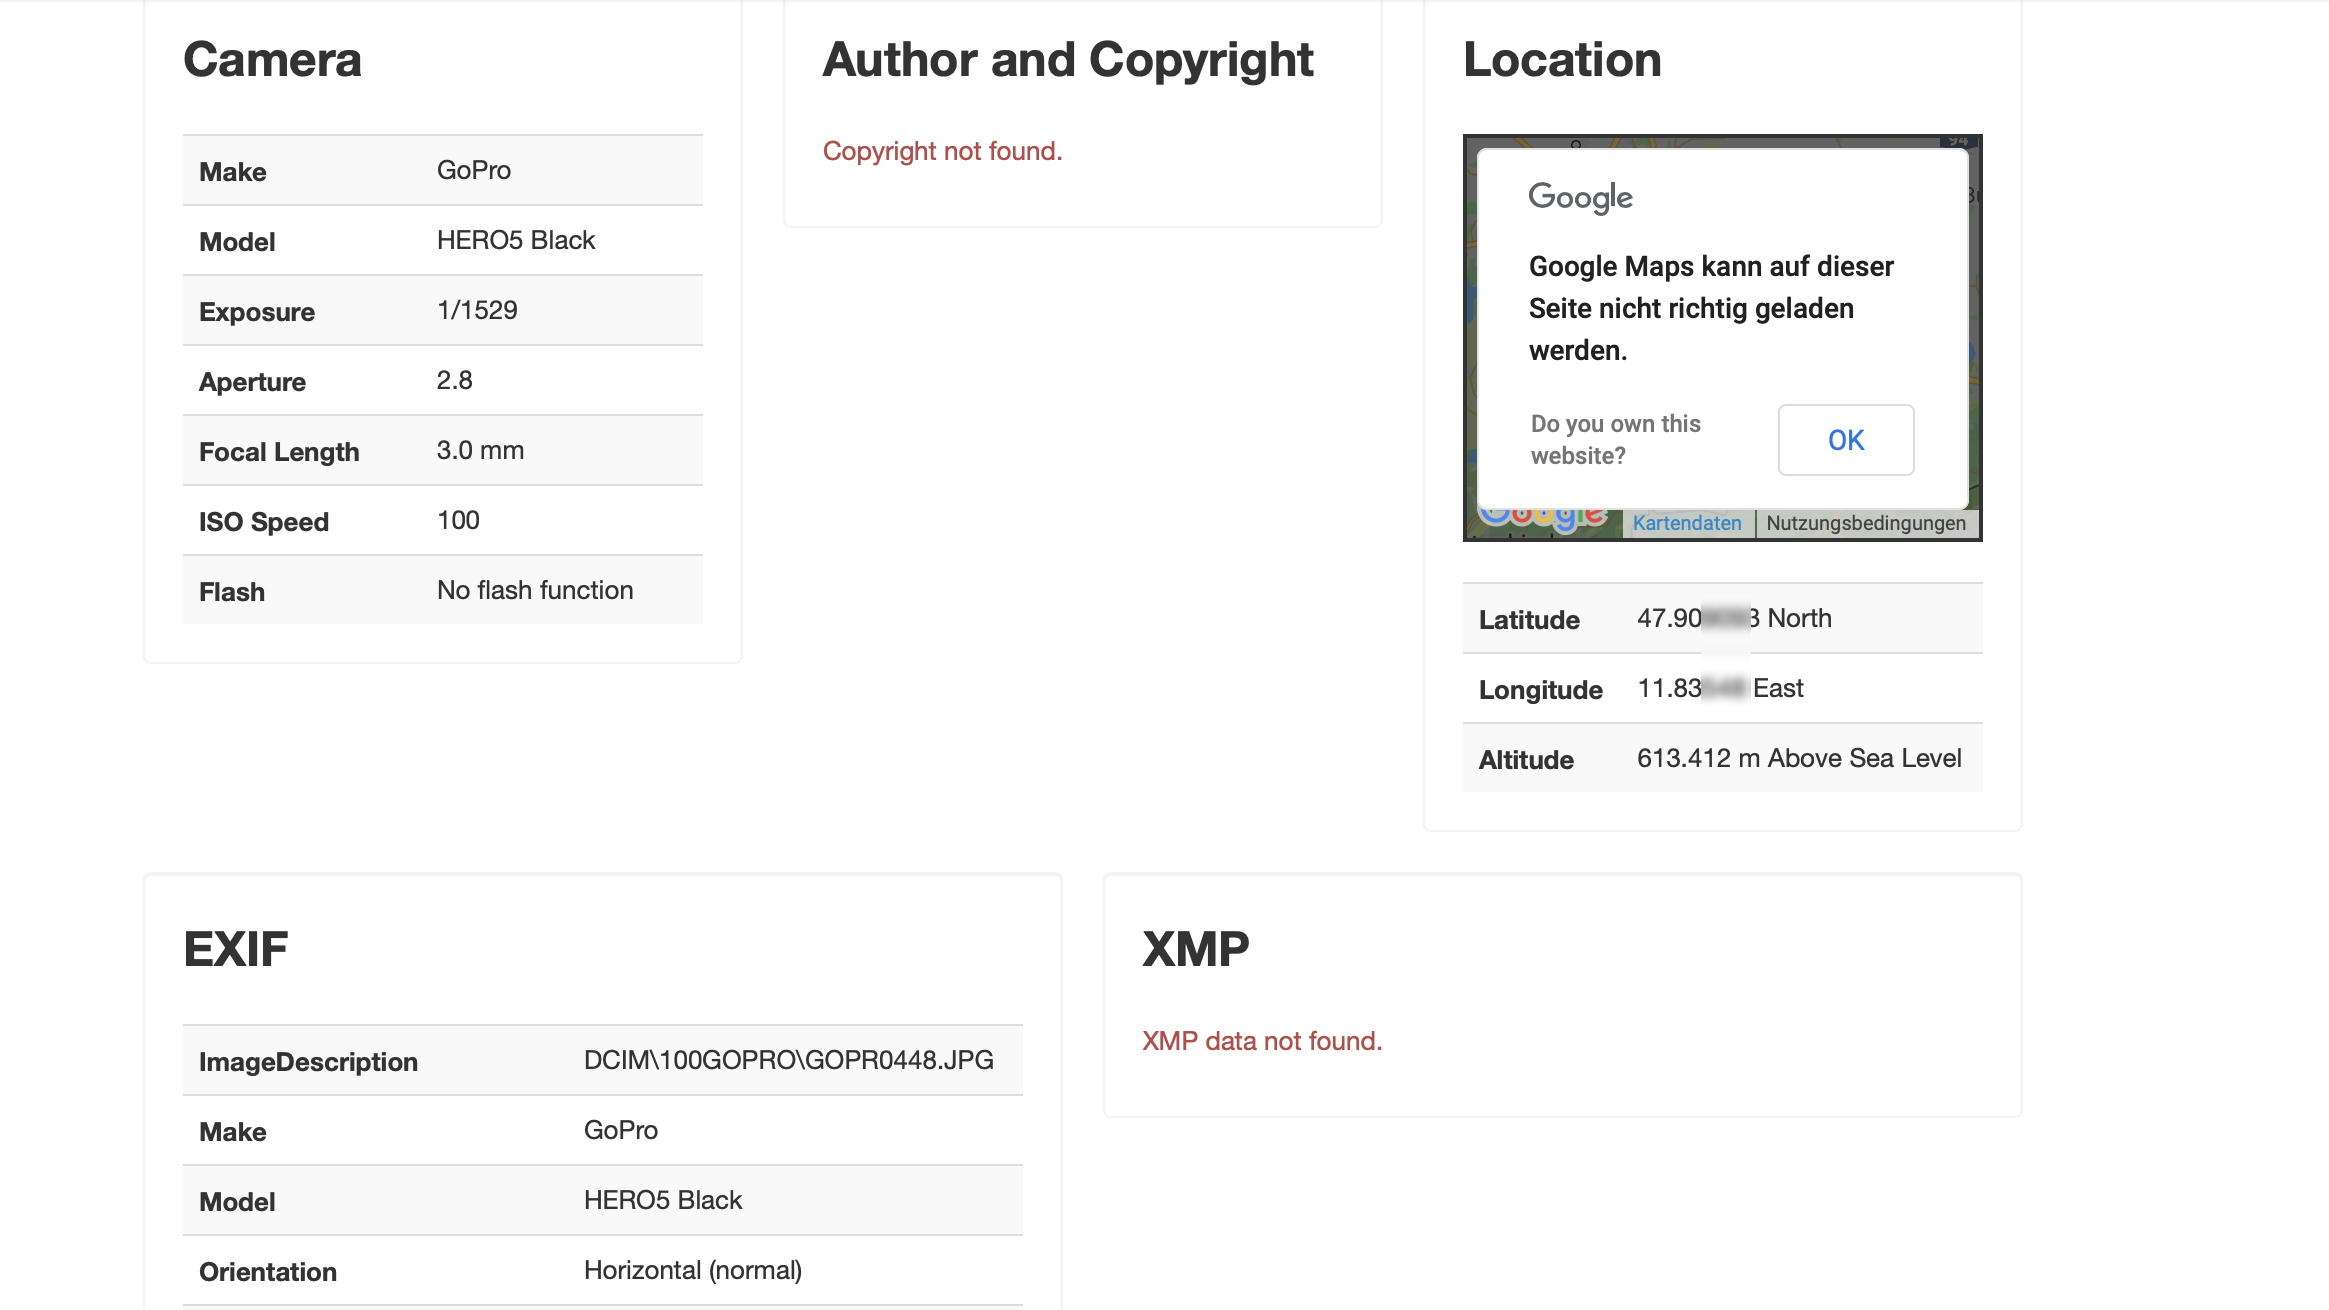
Task: Click the Latitude value 47.90 North
Action: tap(1733, 618)
